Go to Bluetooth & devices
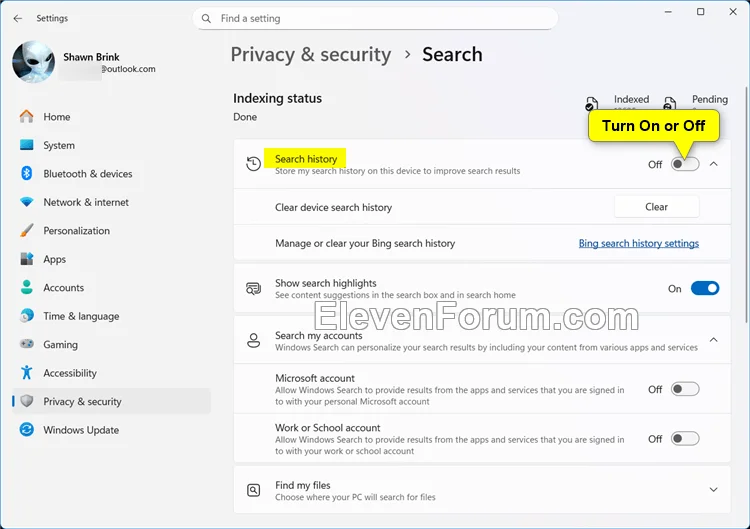This screenshot has width=750, height=529. (111, 174)
